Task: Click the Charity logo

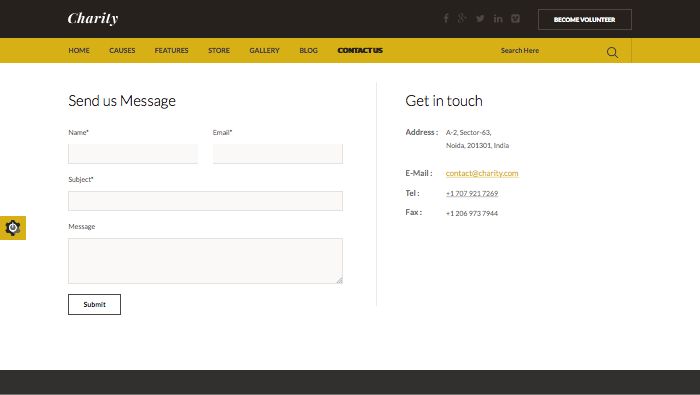Action: (x=93, y=18)
